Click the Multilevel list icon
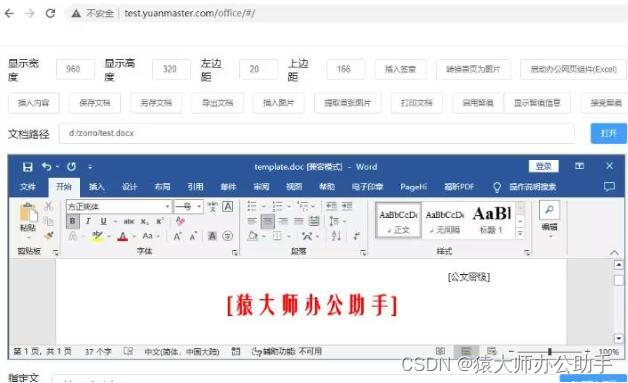The image size is (628, 383). pos(303,206)
